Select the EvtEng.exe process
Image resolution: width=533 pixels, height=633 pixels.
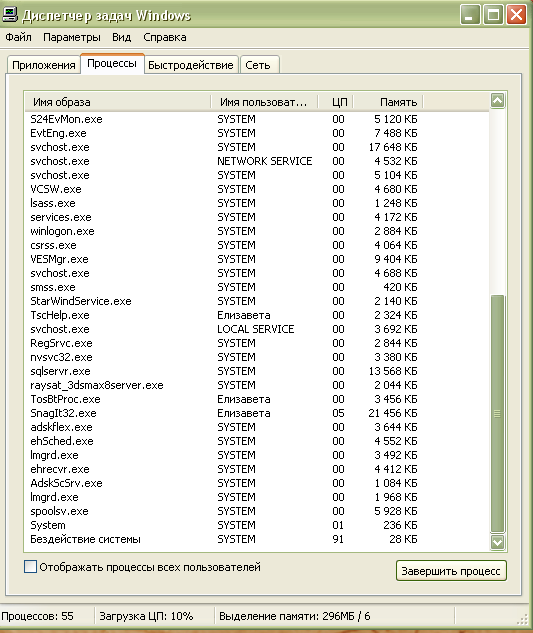[x=257, y=133]
